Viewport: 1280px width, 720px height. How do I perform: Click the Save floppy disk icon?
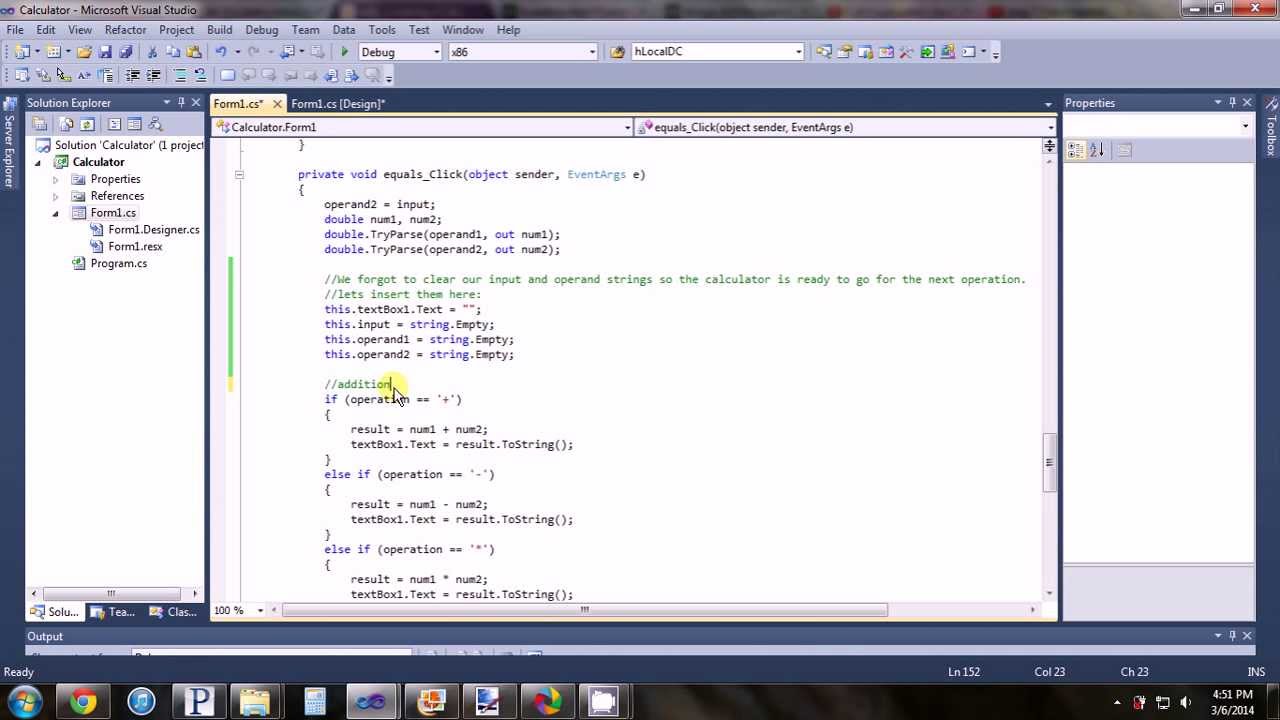pos(105,52)
